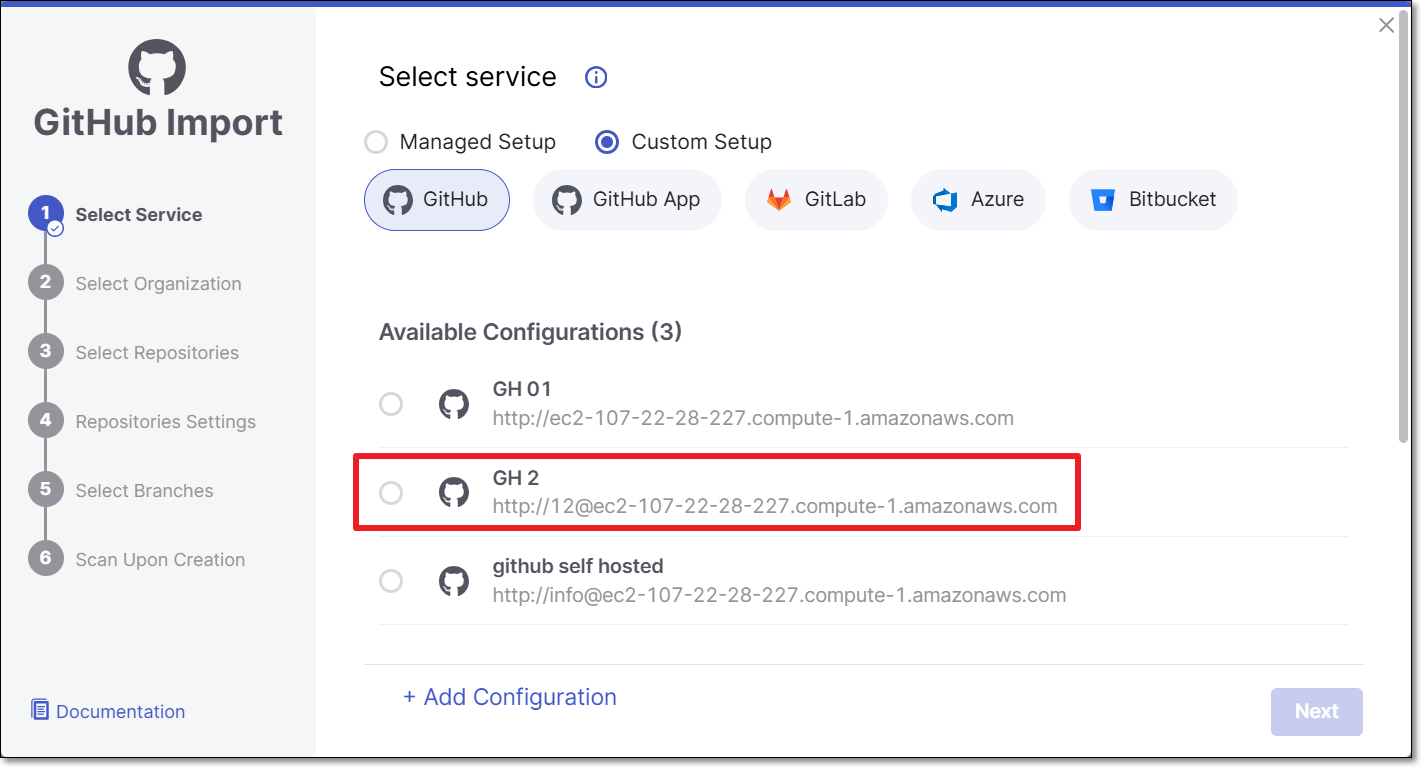
Task: Click the Next button
Action: point(1316,711)
